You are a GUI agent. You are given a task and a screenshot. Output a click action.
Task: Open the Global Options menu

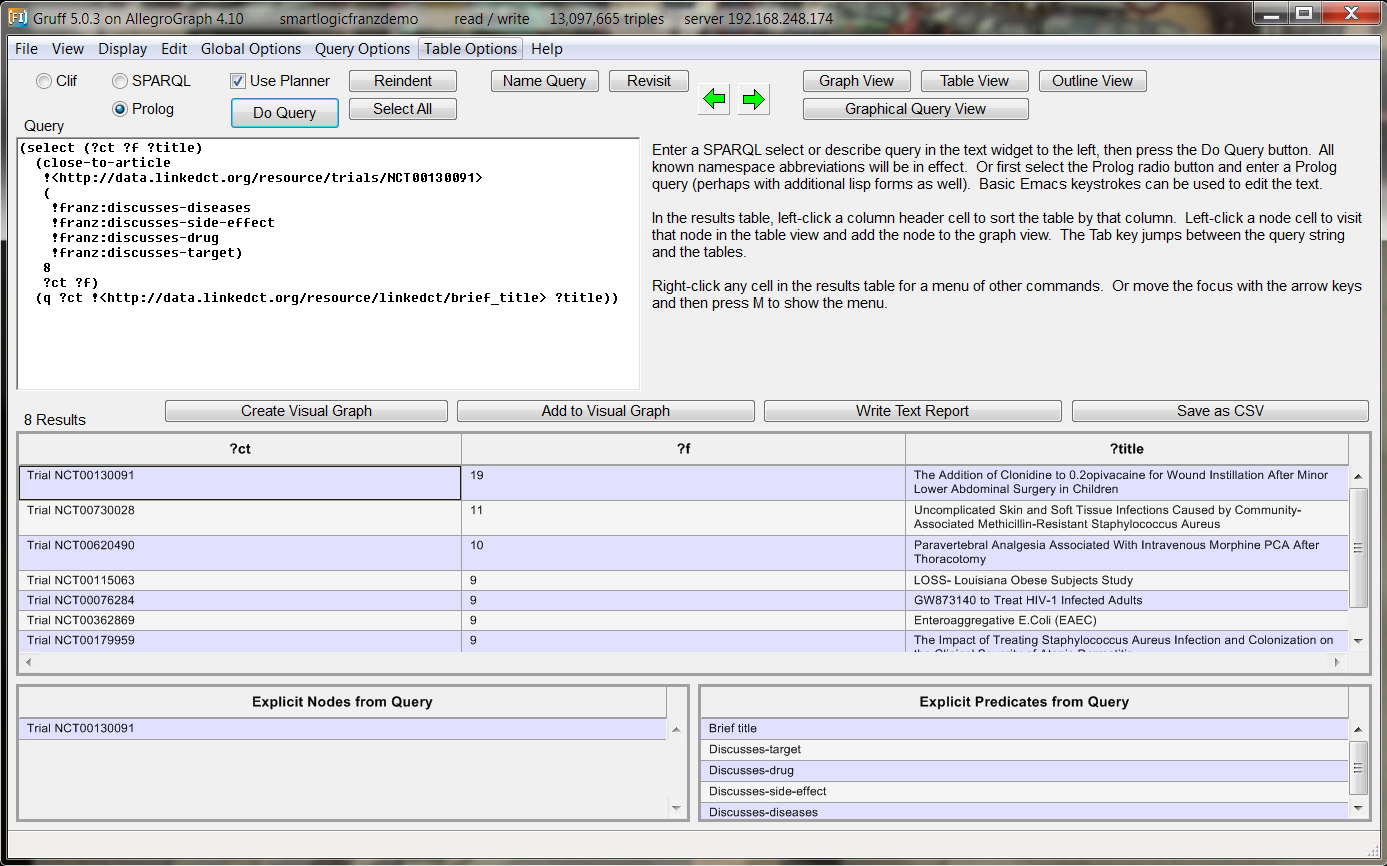click(x=251, y=49)
